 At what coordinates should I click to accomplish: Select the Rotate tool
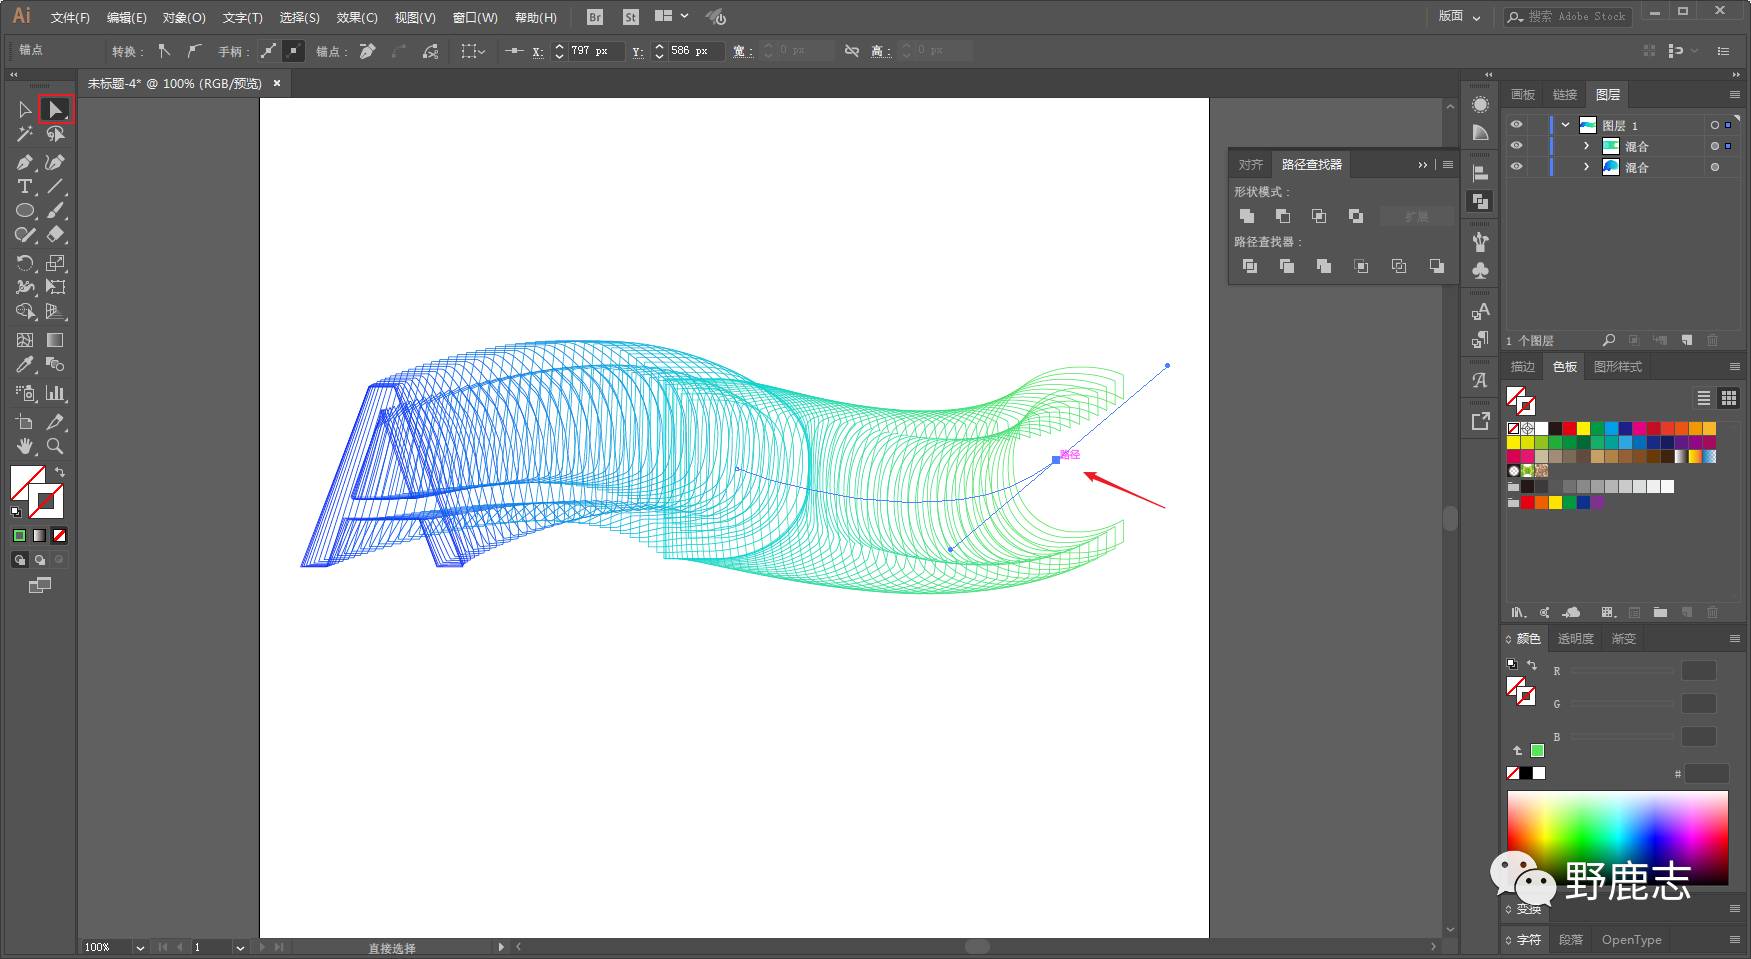[25, 263]
